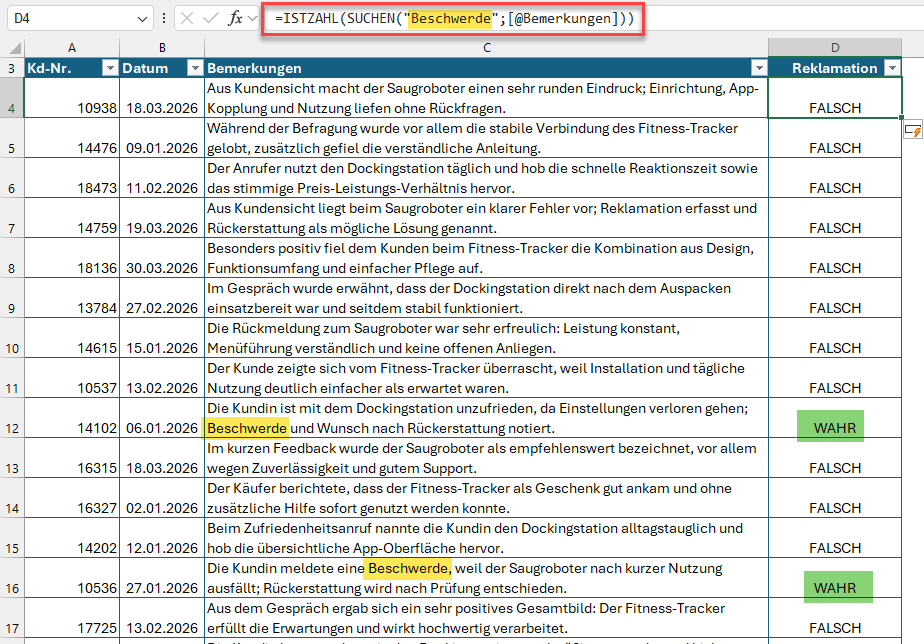Select customer number 16315
Image resolution: width=924 pixels, height=644 pixels.
72,458
